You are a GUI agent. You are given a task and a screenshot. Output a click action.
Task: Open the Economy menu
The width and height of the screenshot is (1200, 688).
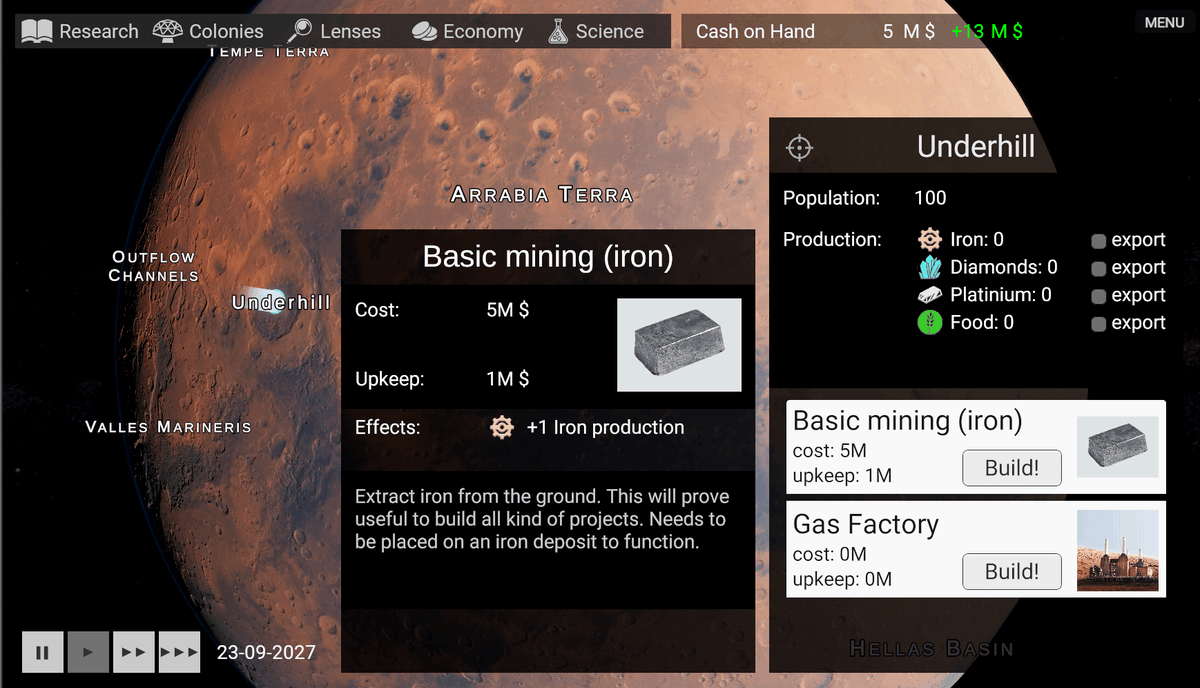pyautogui.click(x=467, y=31)
